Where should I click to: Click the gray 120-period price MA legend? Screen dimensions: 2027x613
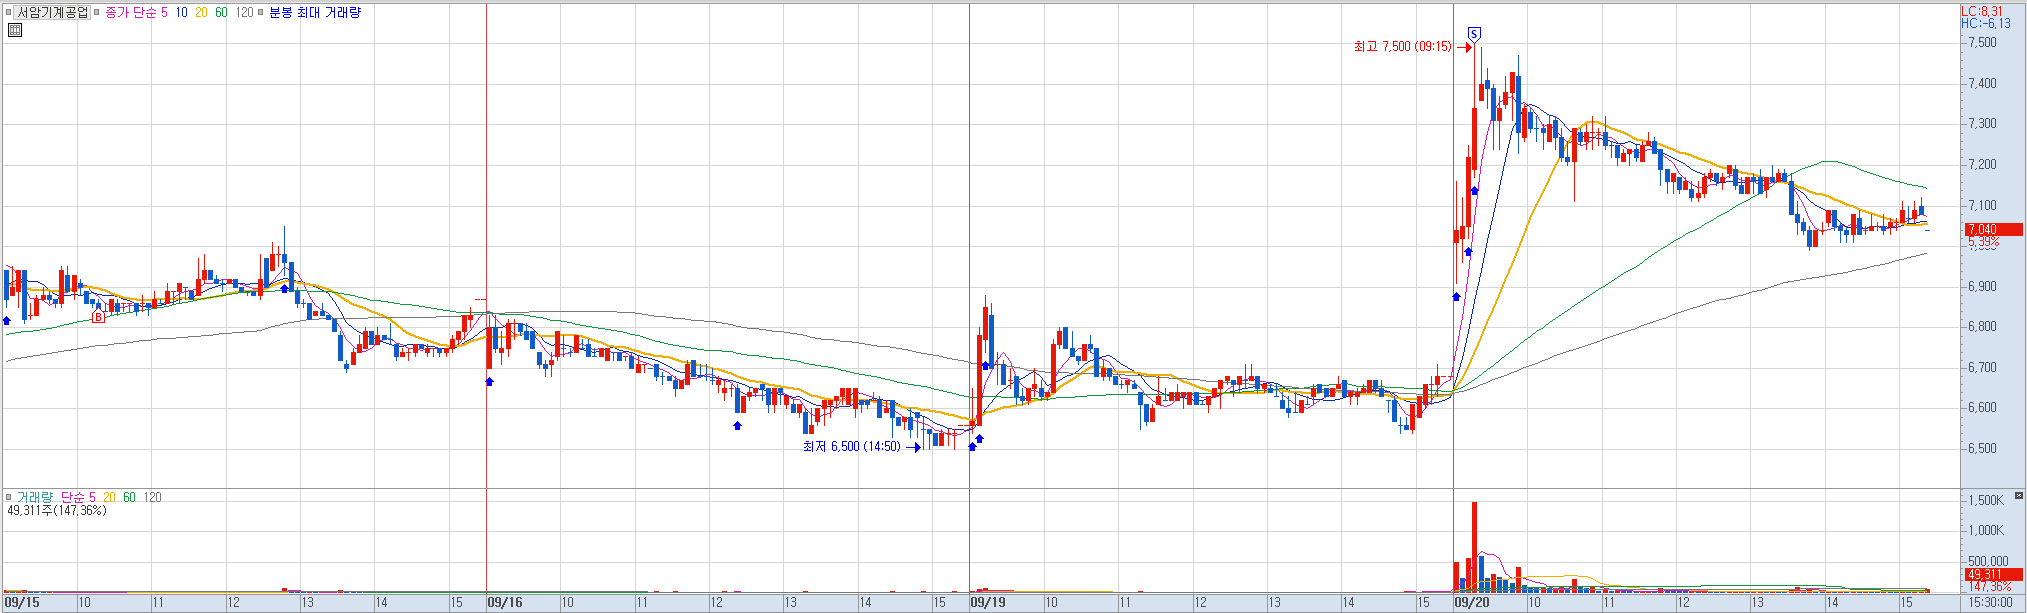point(244,13)
